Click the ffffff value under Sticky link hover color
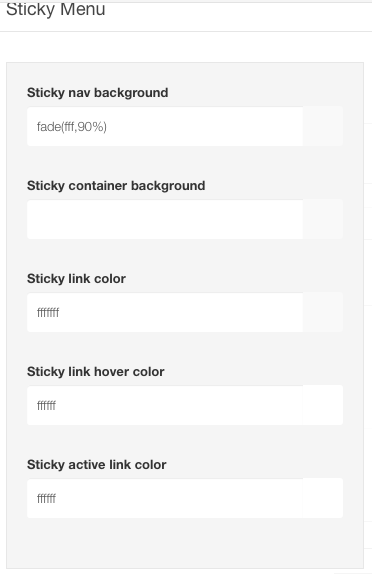The width and height of the screenshot is (372, 581). click(46, 406)
